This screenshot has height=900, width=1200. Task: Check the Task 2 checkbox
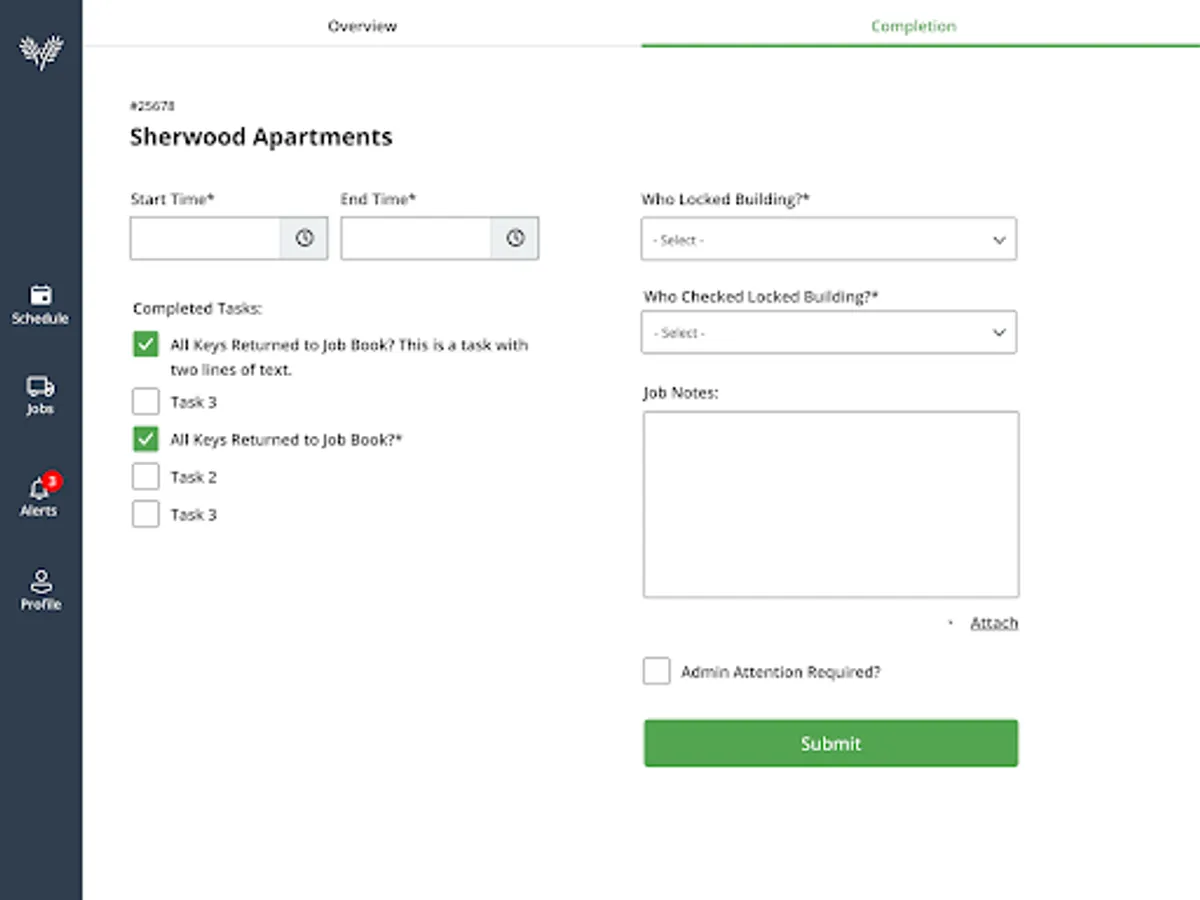coord(146,477)
